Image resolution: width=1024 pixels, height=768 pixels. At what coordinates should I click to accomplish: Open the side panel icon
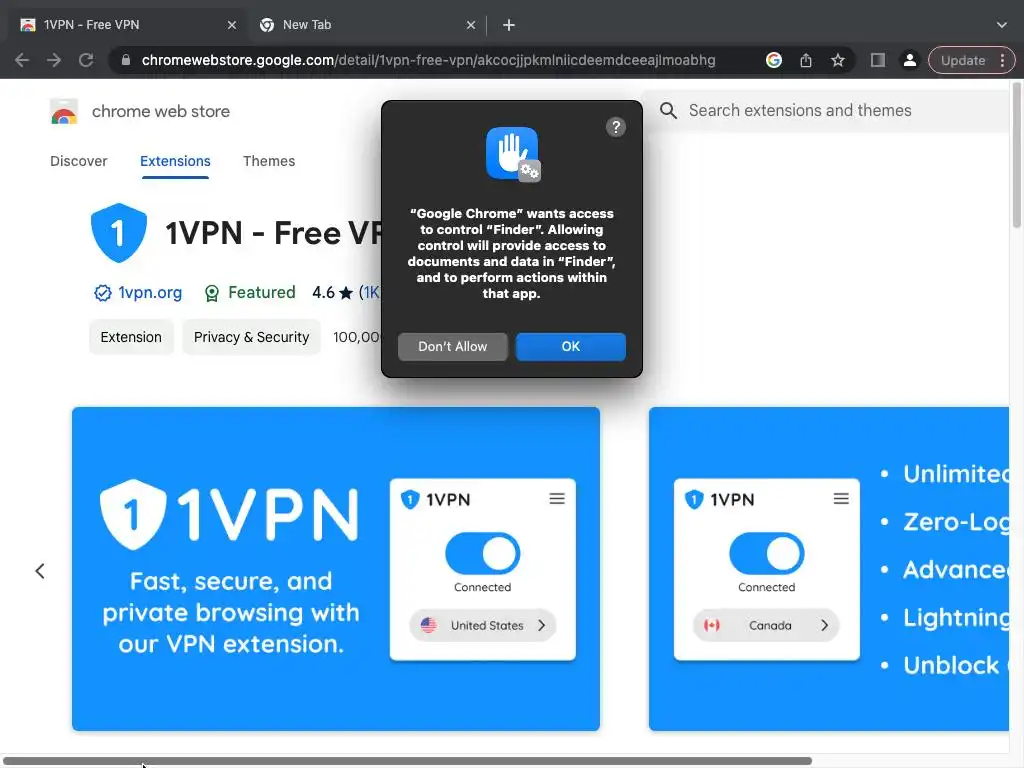878,60
